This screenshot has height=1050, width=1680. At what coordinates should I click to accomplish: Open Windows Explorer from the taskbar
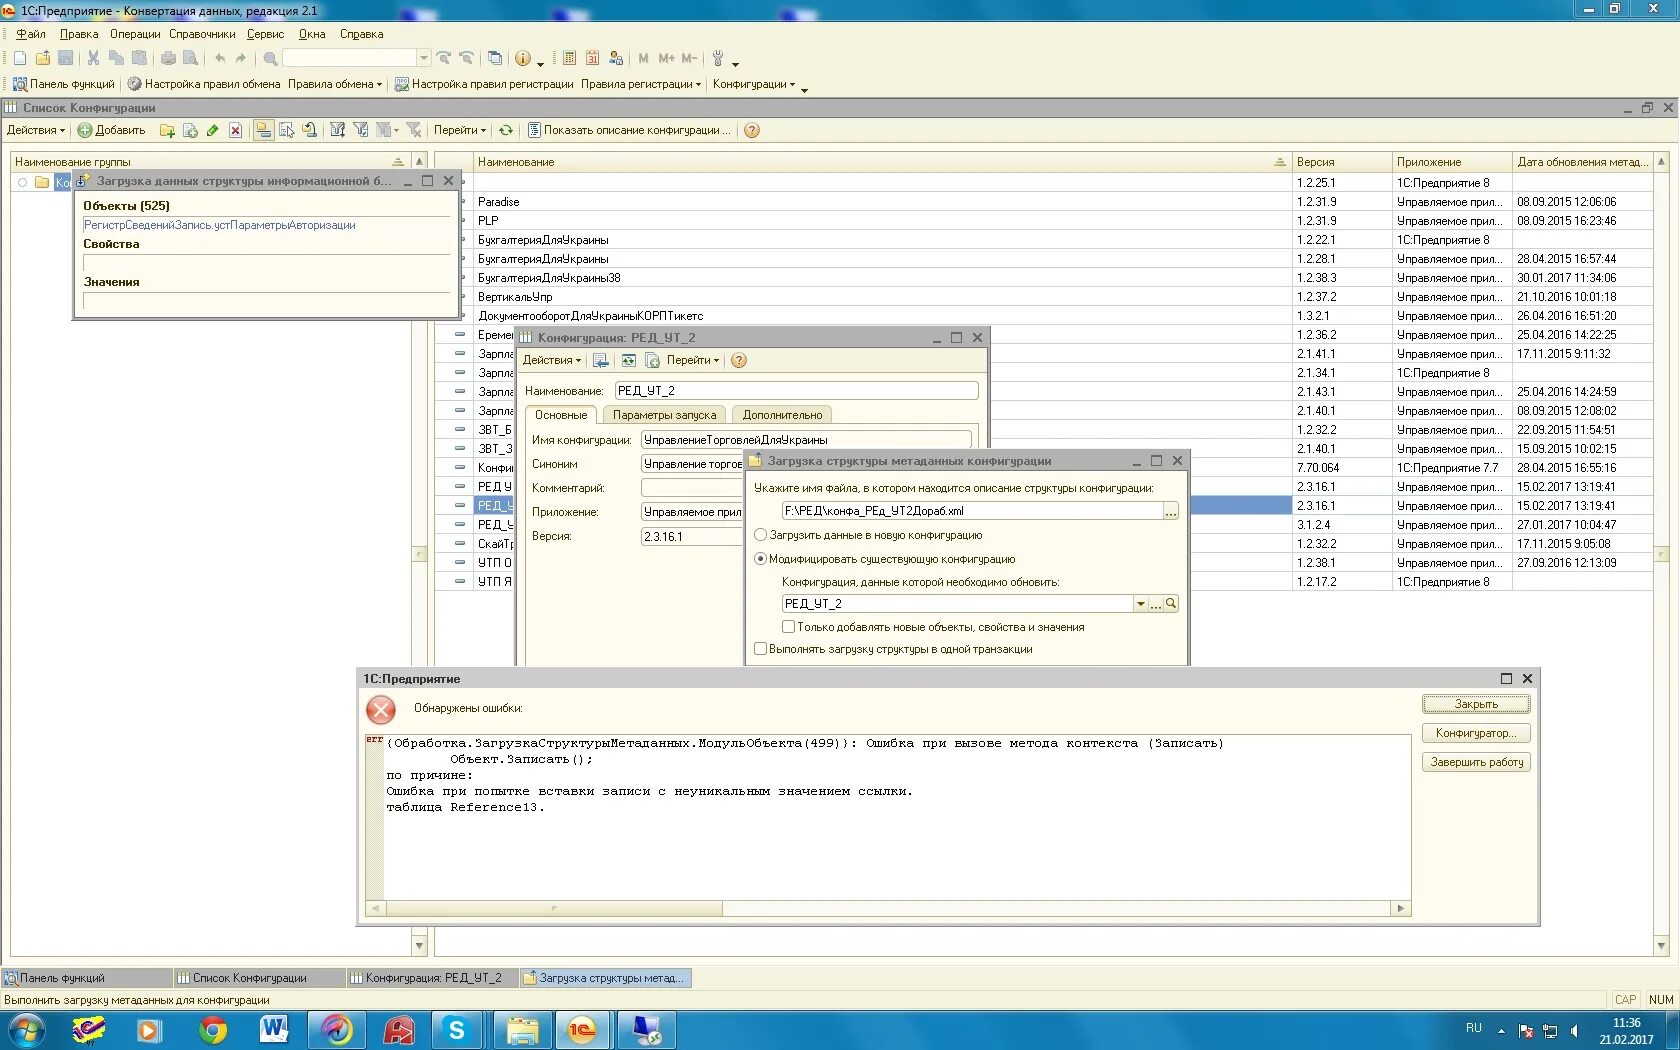tap(522, 1030)
